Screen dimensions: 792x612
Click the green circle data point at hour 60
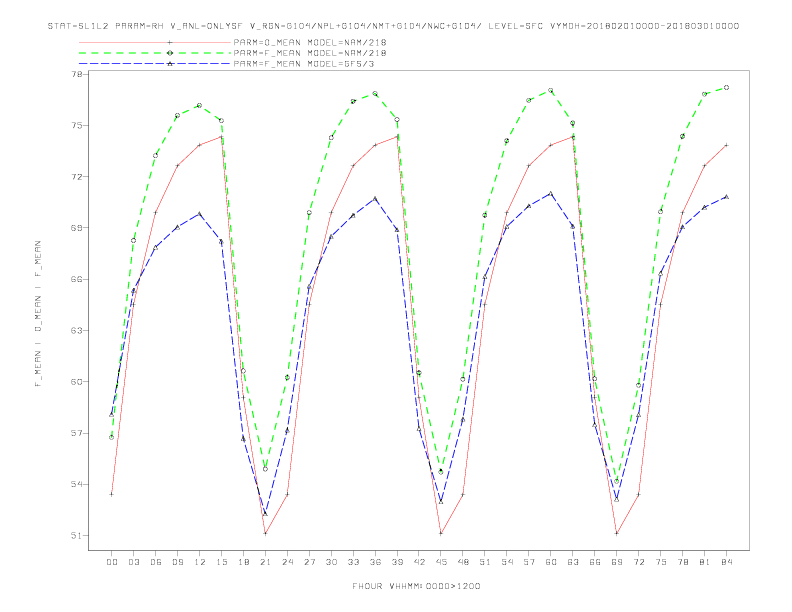point(551,90)
